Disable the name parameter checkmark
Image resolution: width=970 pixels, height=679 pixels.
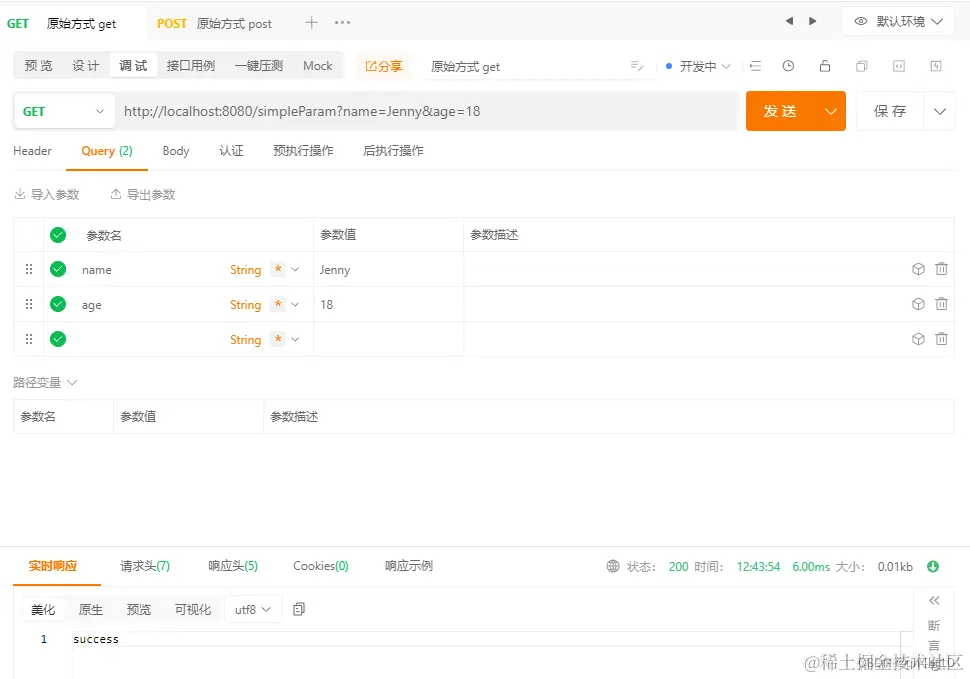(58, 269)
